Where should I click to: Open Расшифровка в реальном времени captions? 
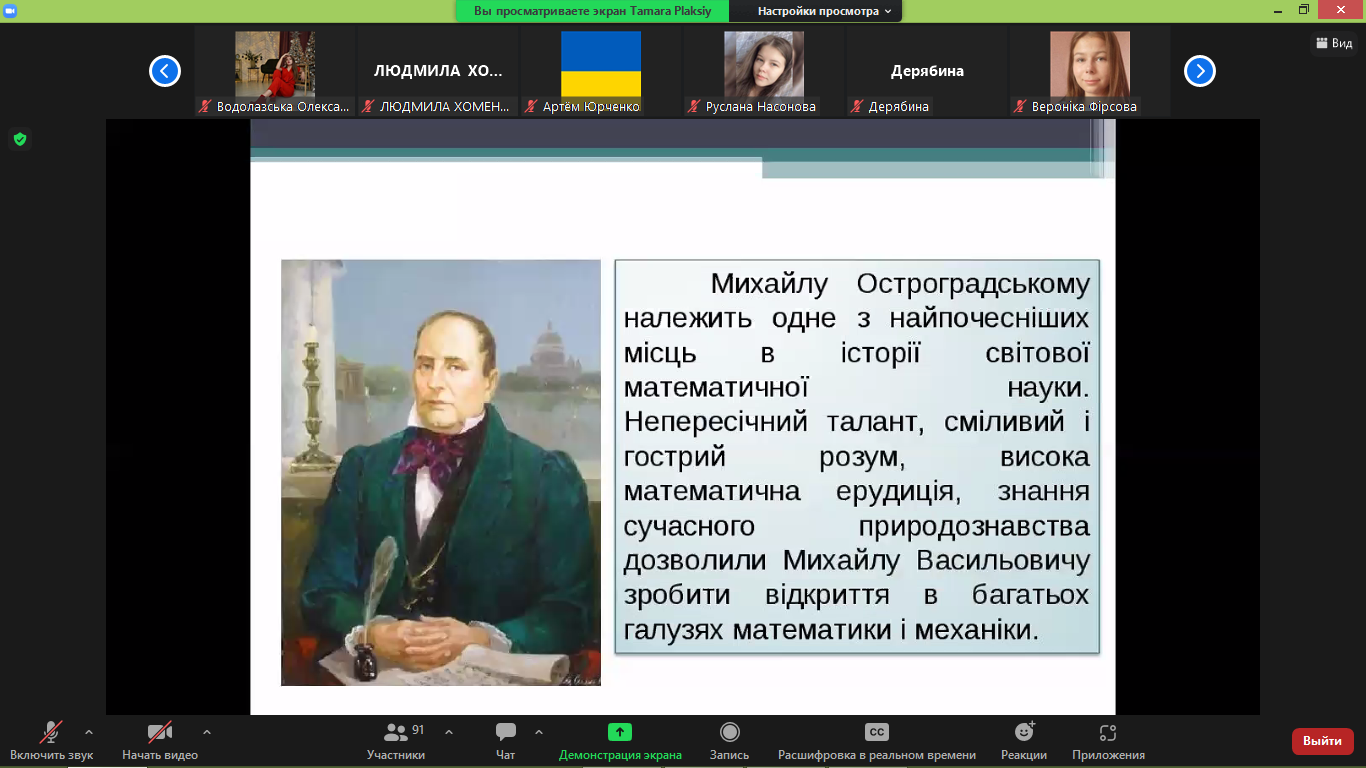(x=877, y=741)
